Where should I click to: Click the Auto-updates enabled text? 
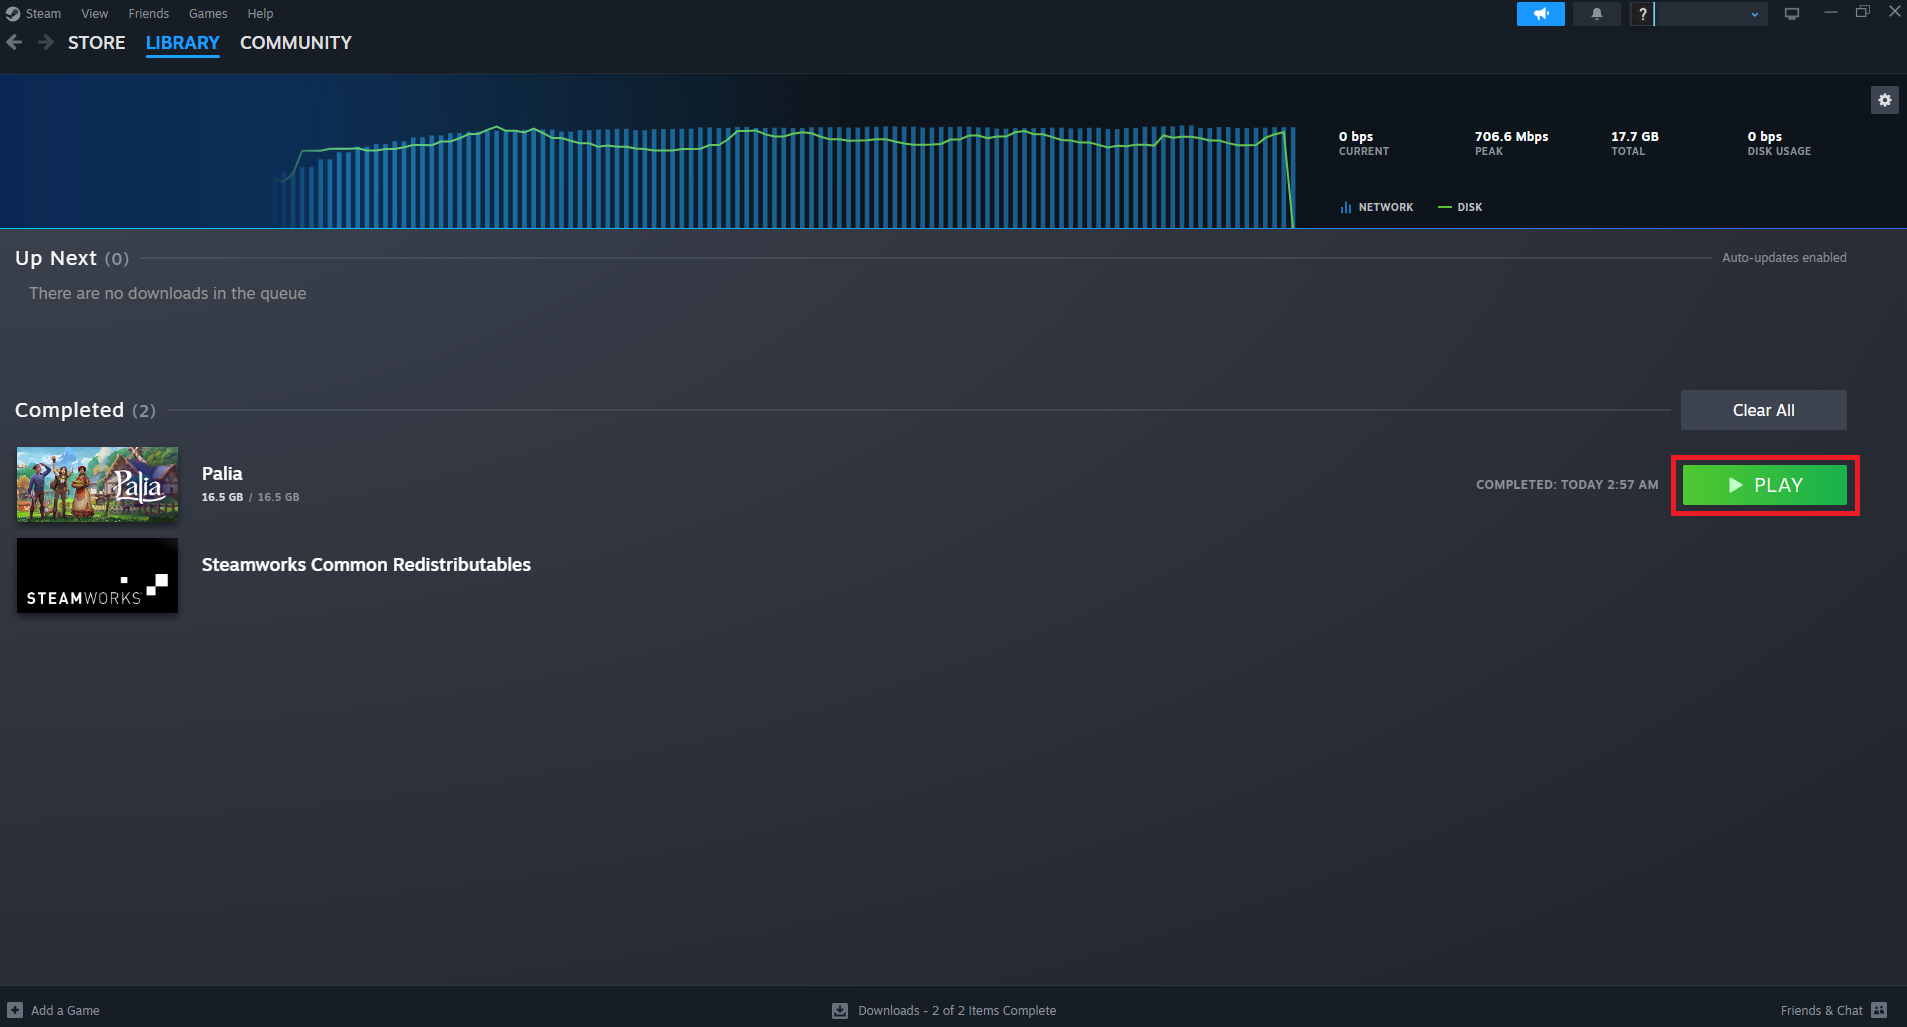1784,257
